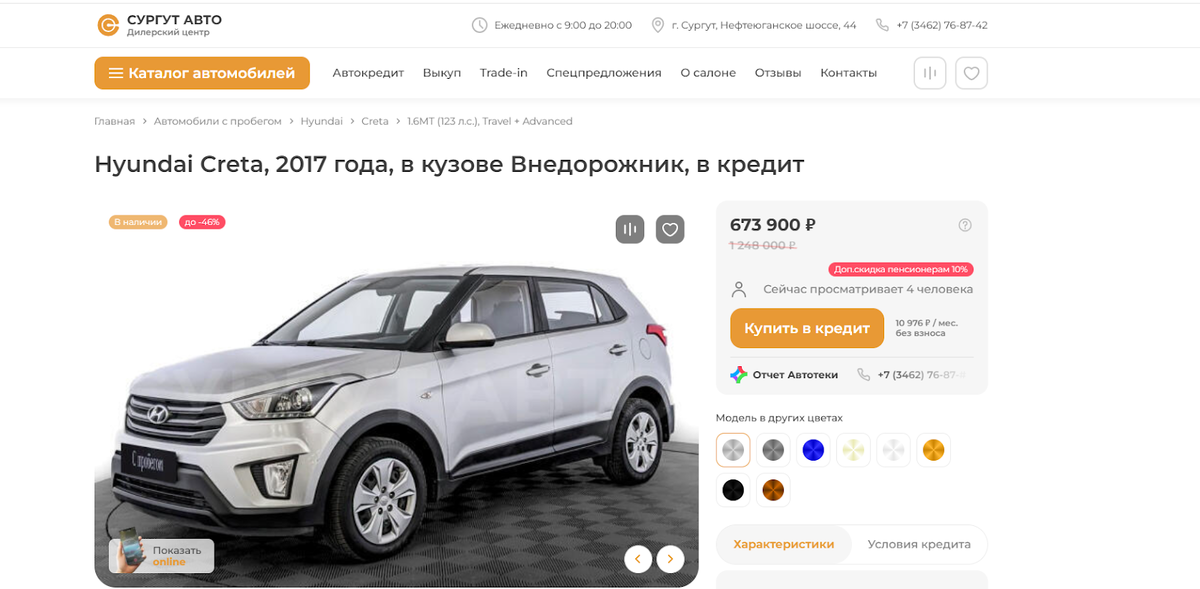The image size is (1200, 589).
Task: Go to the Hyundai breadcrumb link
Action: [322, 121]
